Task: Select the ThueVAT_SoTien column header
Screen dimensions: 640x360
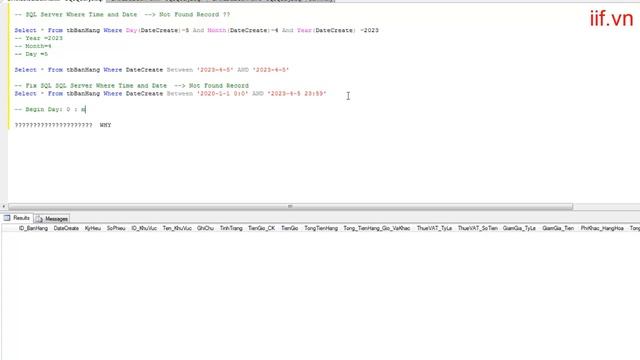Action: tap(478, 228)
